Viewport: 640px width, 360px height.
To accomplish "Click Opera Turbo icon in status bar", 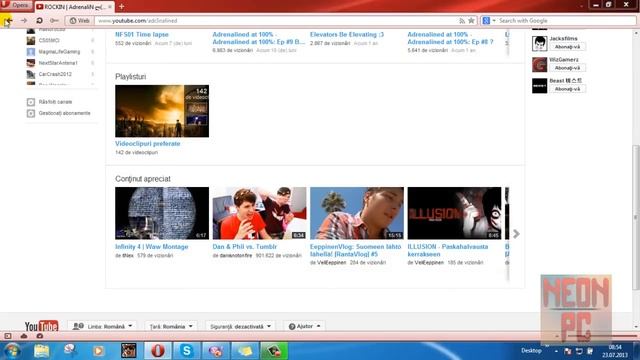I will pyautogui.click(x=40, y=336).
